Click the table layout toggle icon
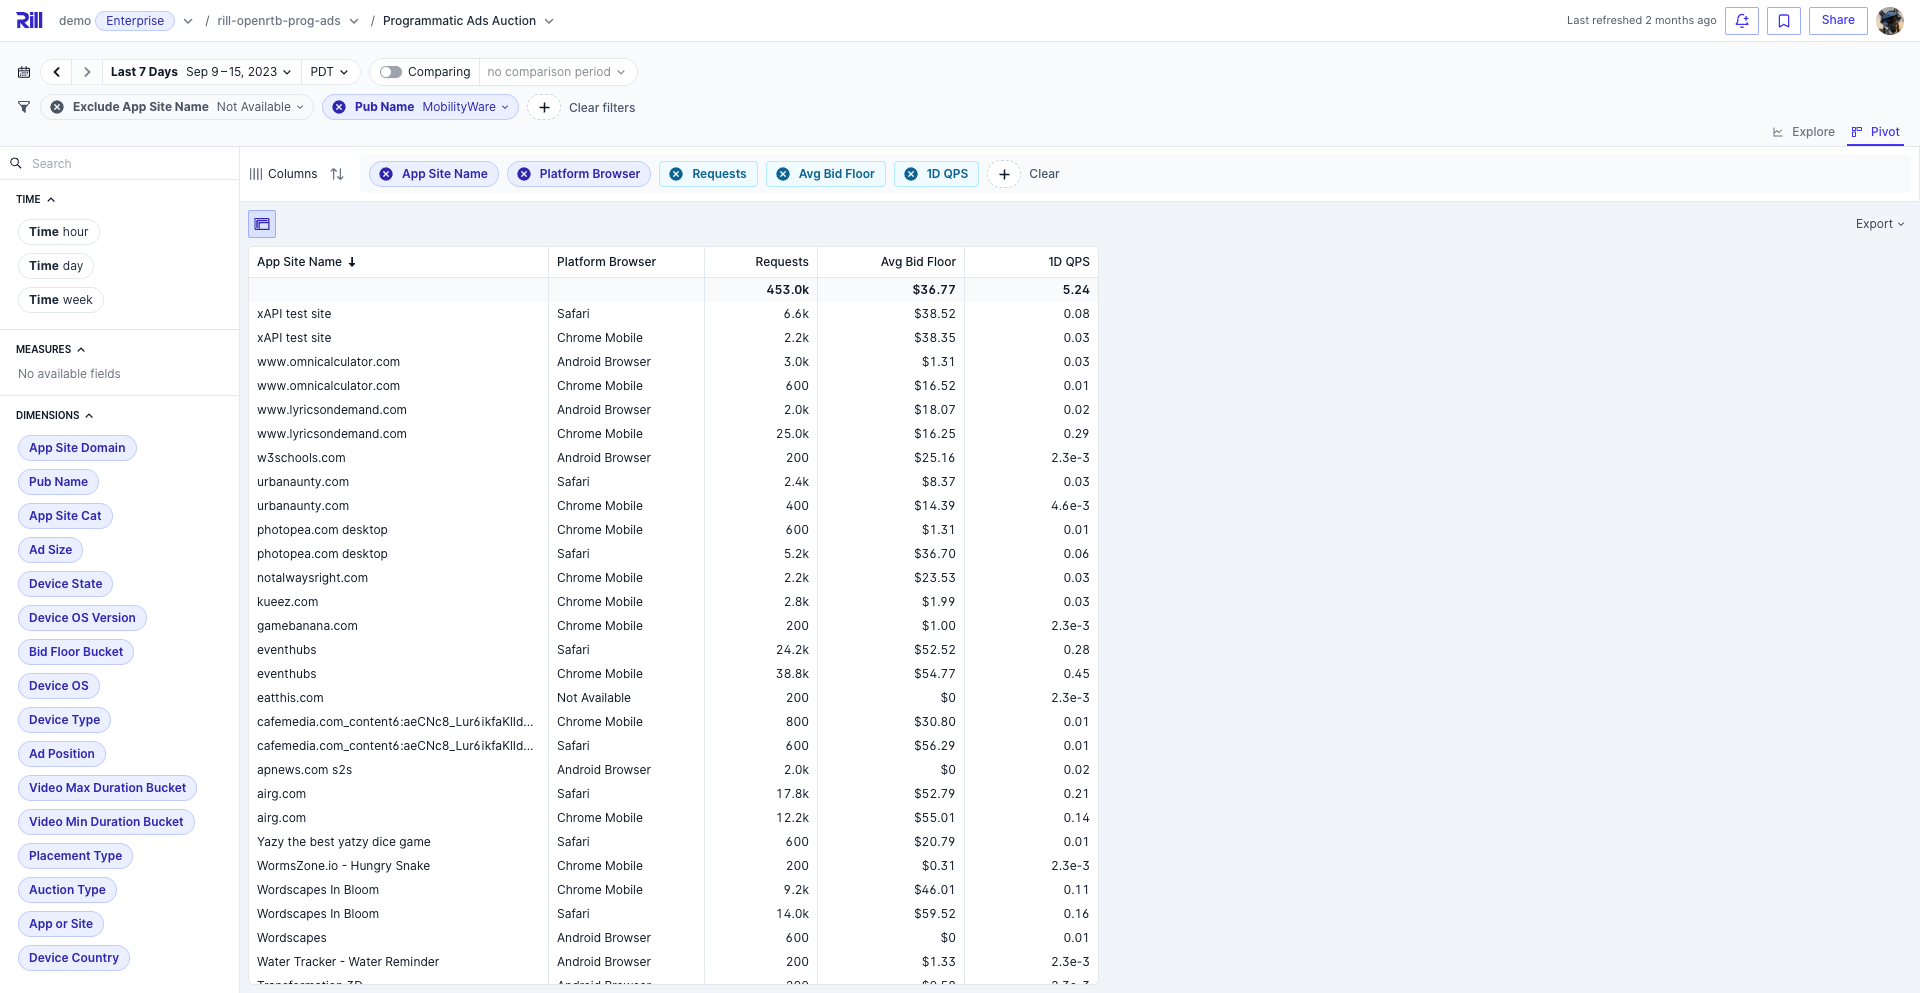 262,224
